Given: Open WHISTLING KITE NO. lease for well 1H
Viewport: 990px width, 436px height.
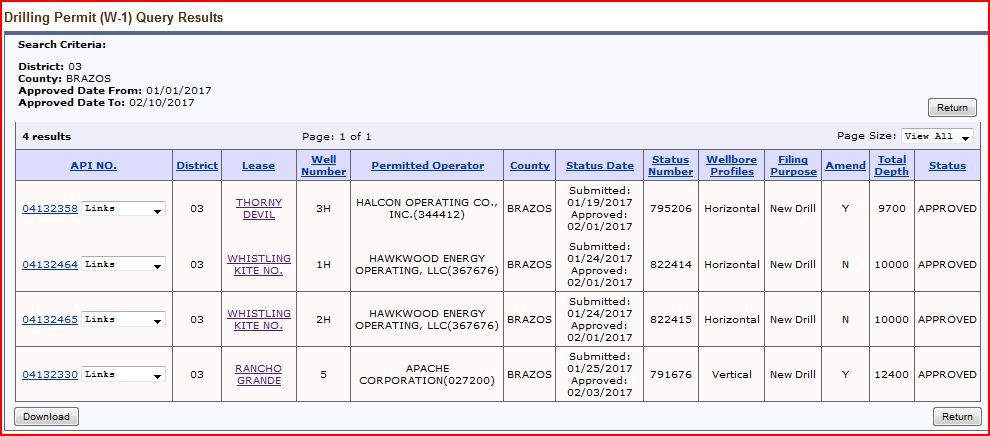Looking at the screenshot, I should pyautogui.click(x=259, y=264).
